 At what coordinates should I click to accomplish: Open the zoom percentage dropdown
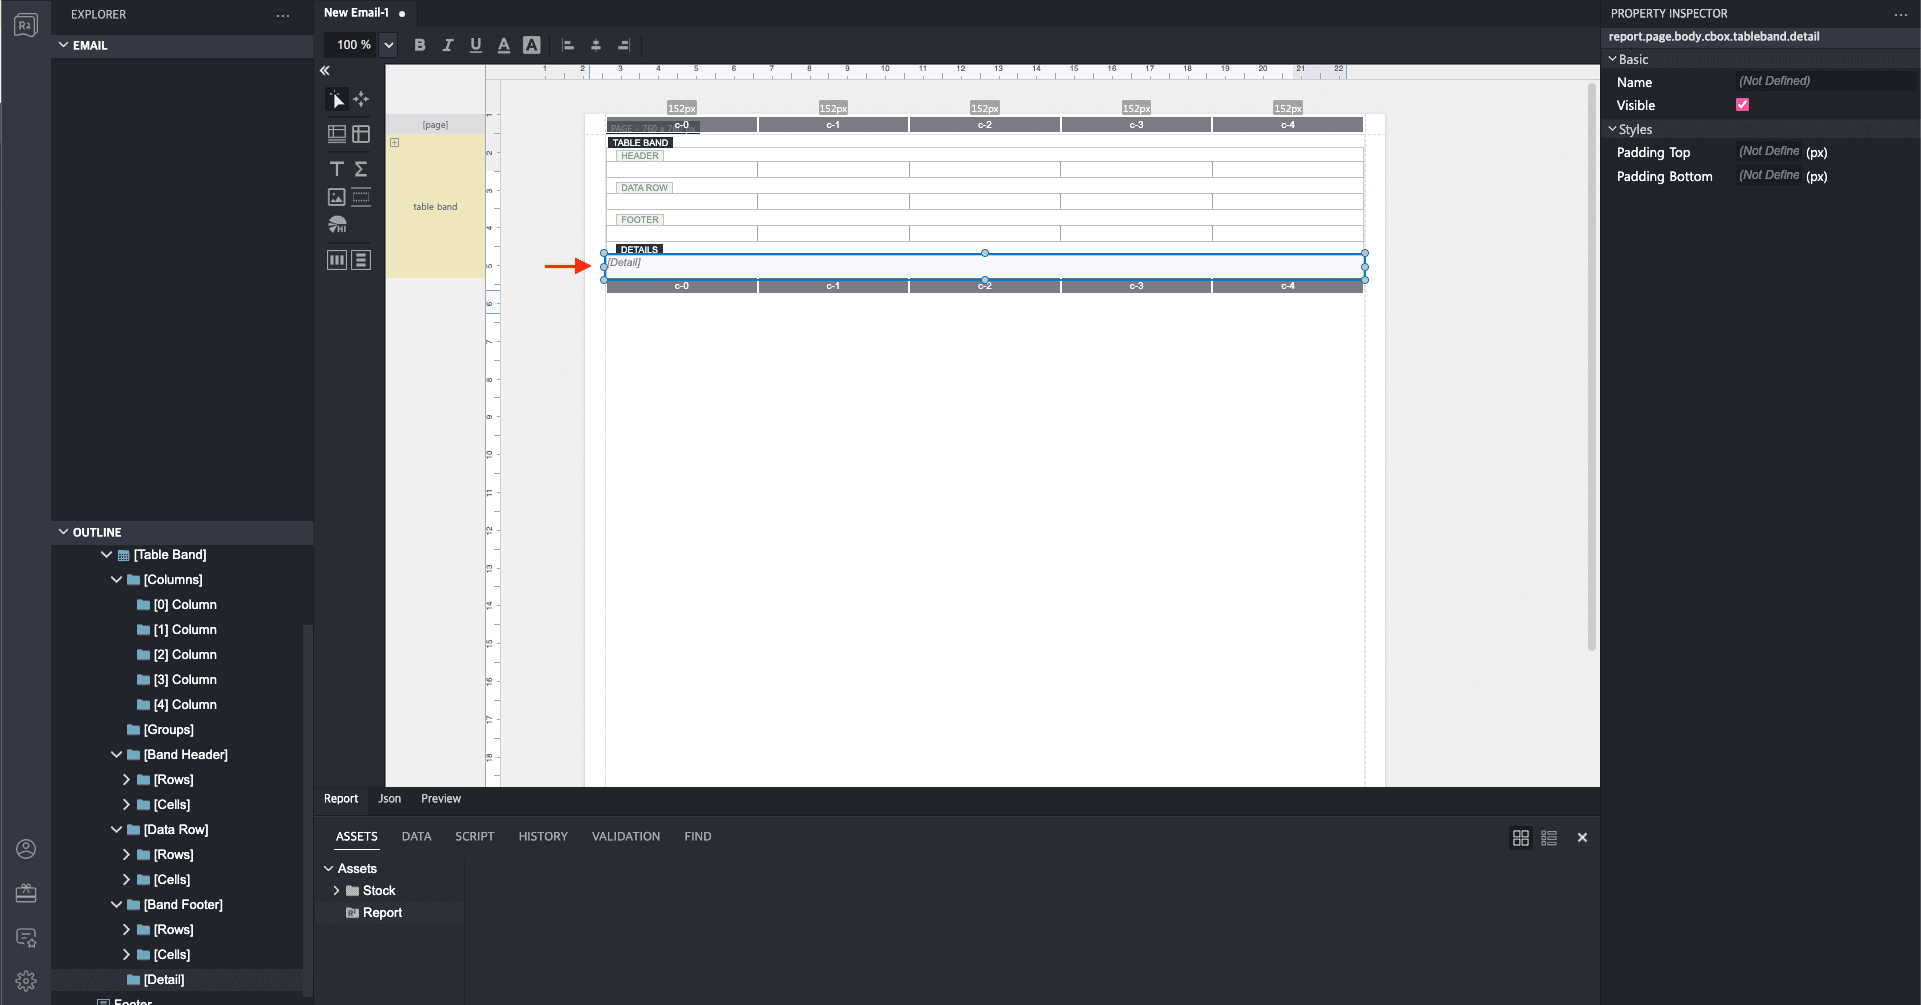[389, 45]
